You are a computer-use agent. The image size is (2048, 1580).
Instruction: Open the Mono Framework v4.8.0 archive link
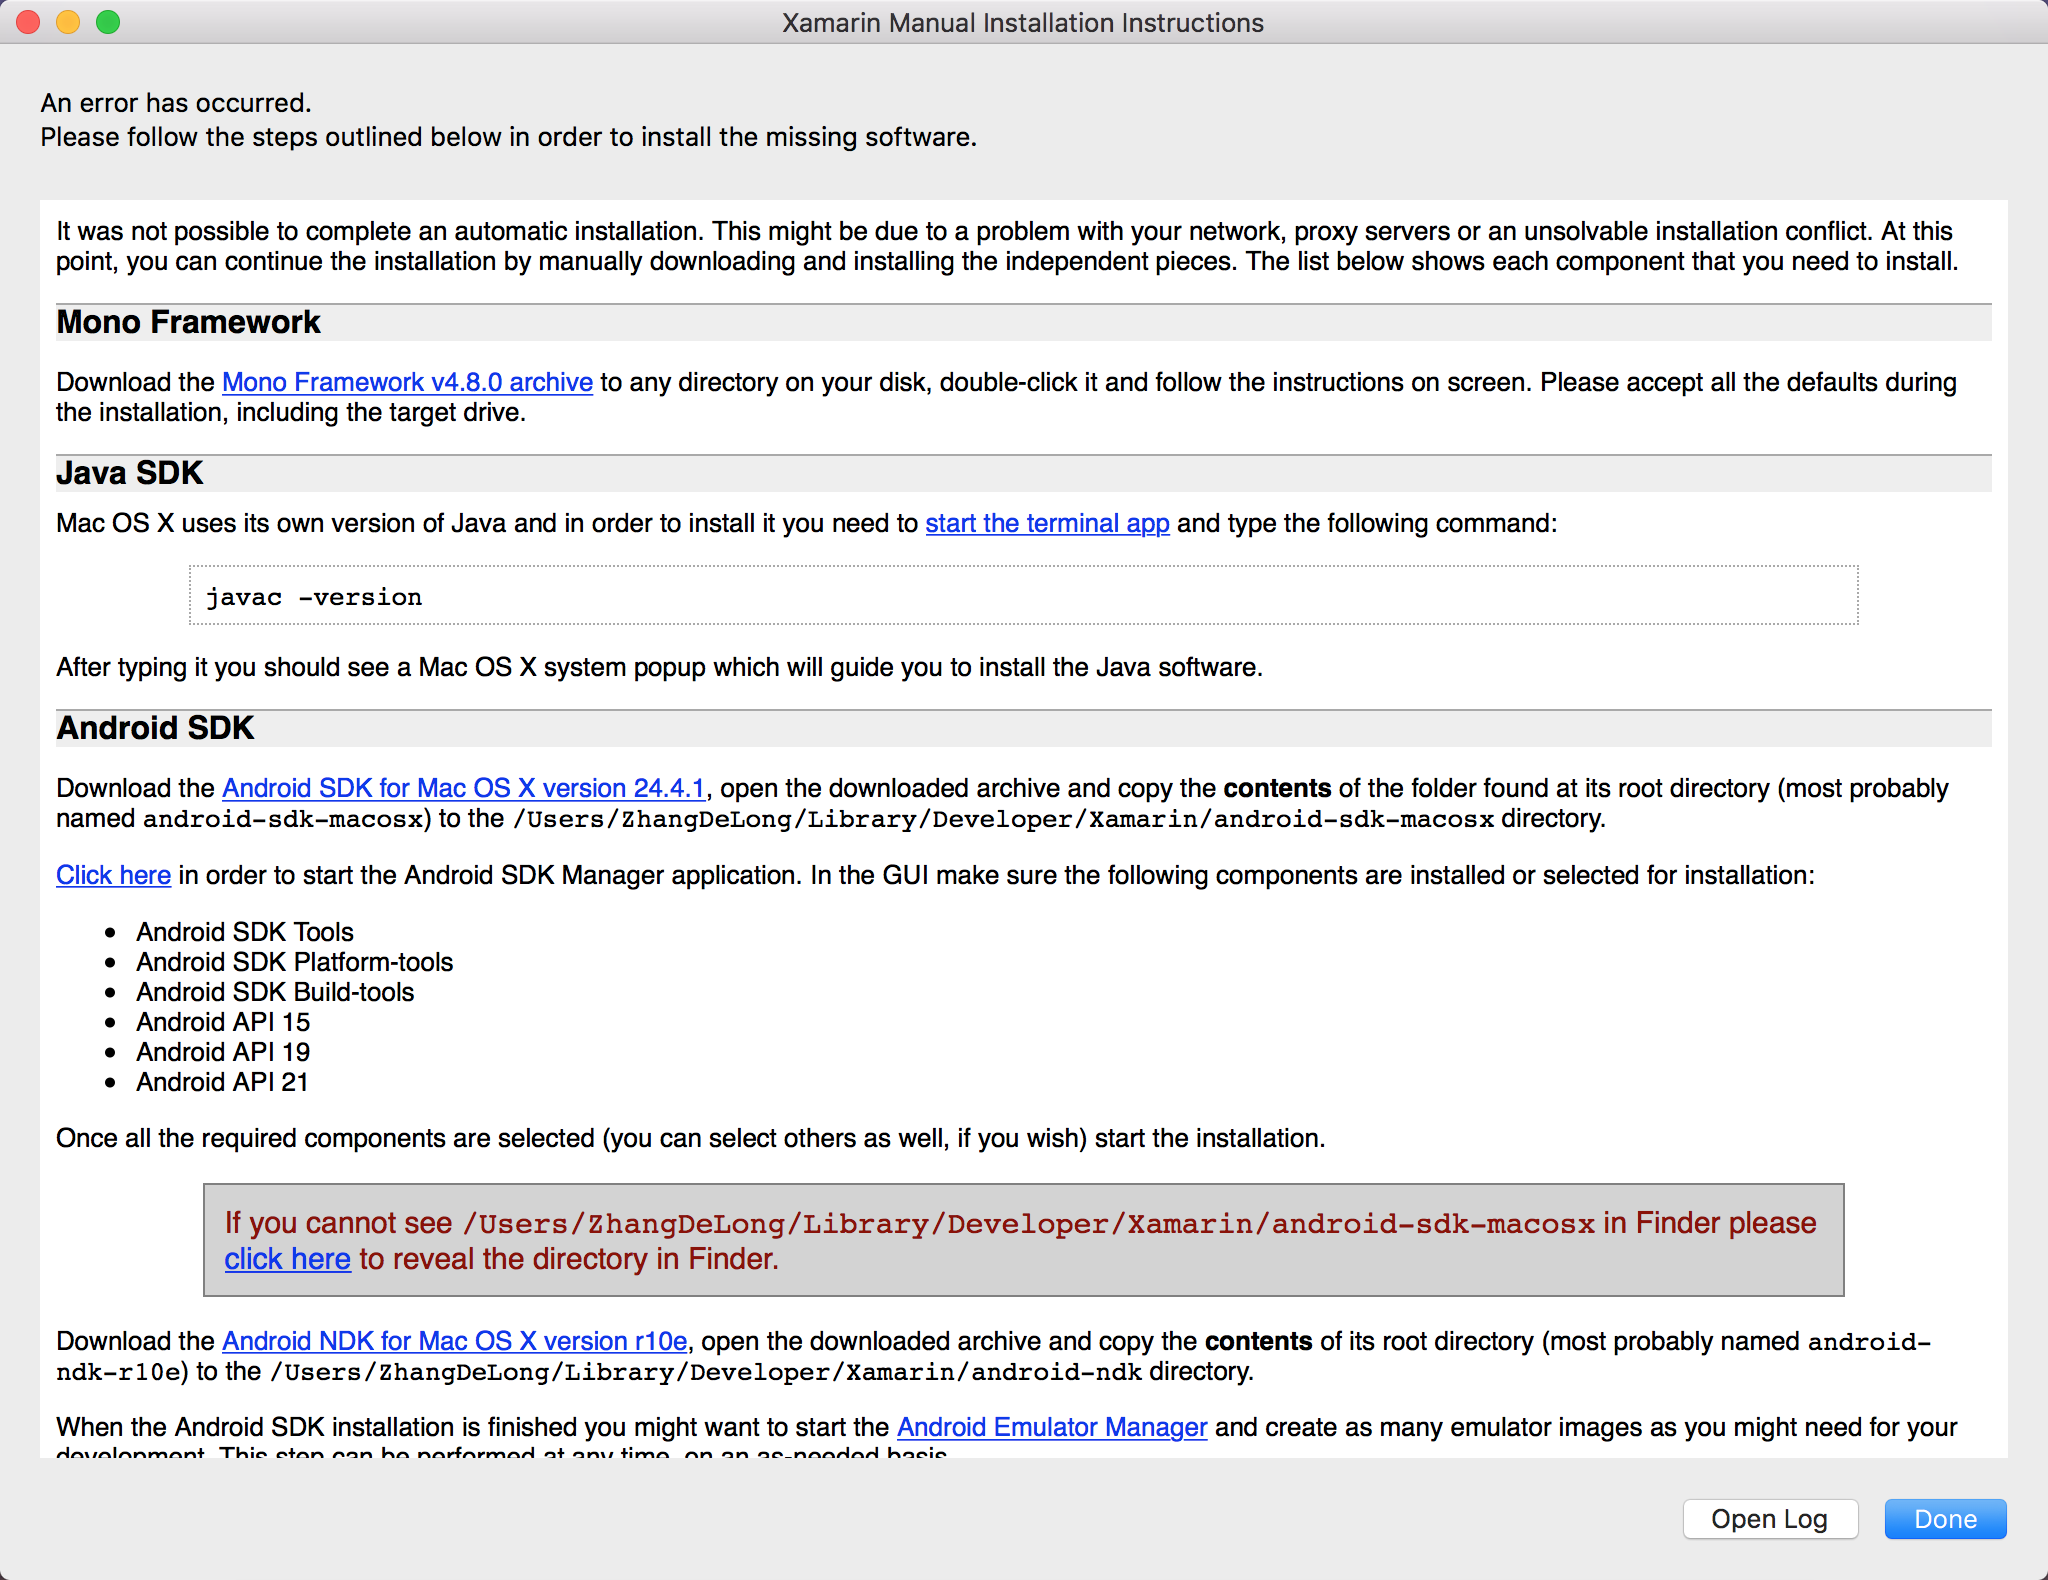click(x=407, y=382)
